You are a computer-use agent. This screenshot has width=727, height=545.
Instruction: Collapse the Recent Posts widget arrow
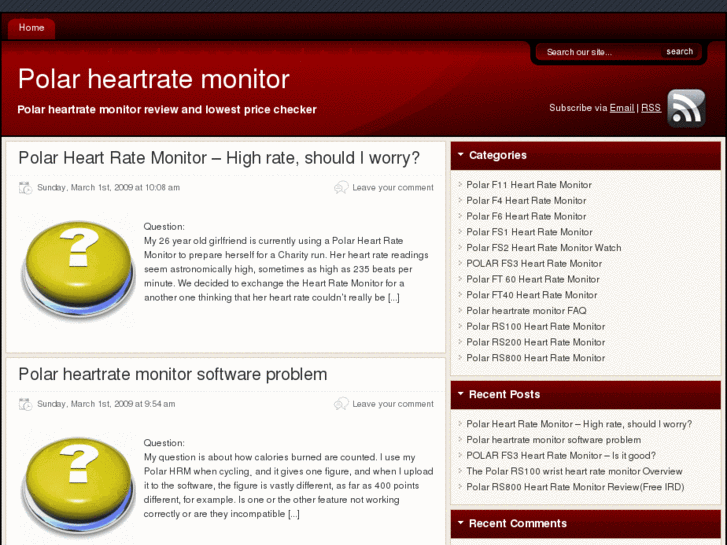[460, 394]
